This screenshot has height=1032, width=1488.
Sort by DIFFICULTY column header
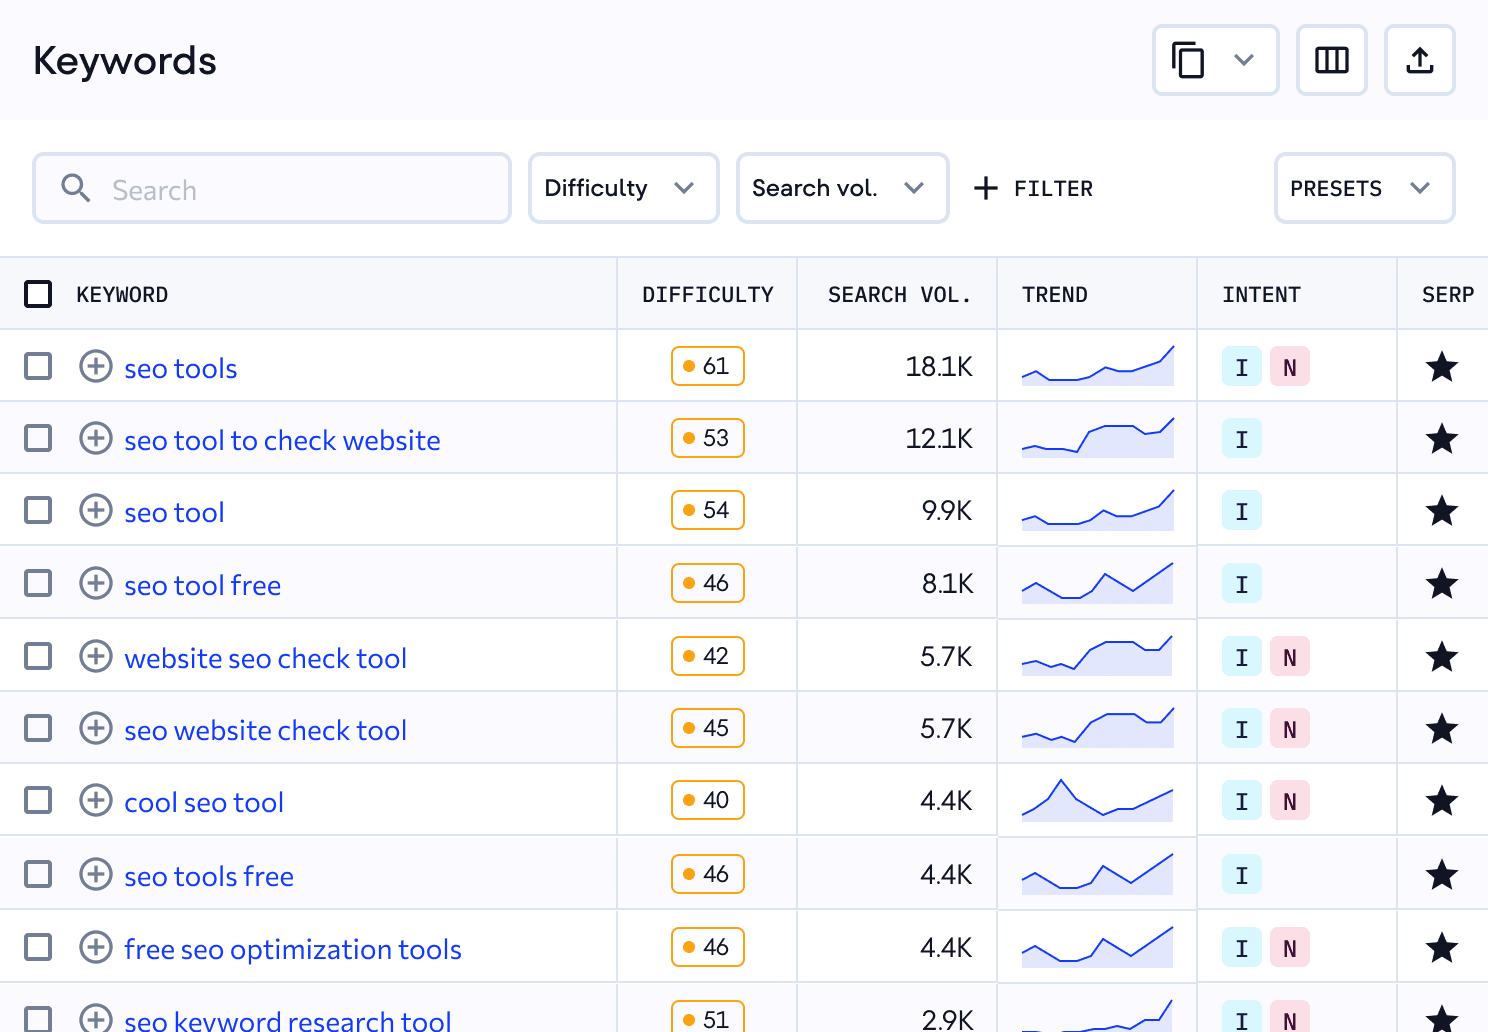[x=708, y=295]
